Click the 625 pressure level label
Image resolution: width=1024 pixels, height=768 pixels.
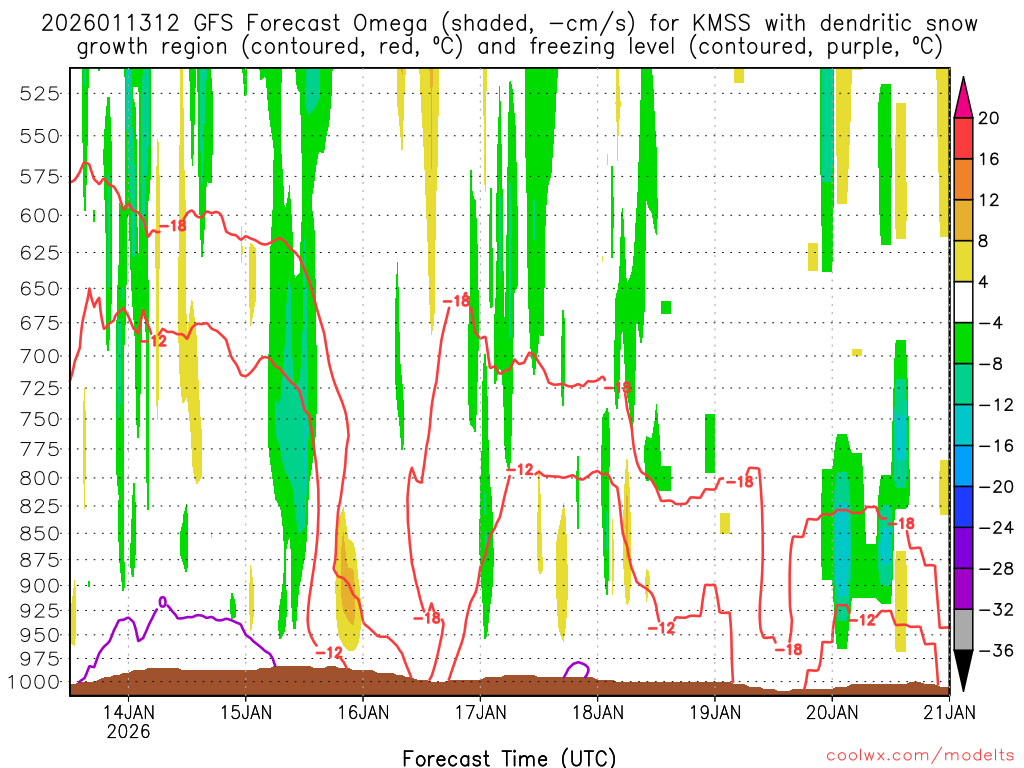coord(39,253)
